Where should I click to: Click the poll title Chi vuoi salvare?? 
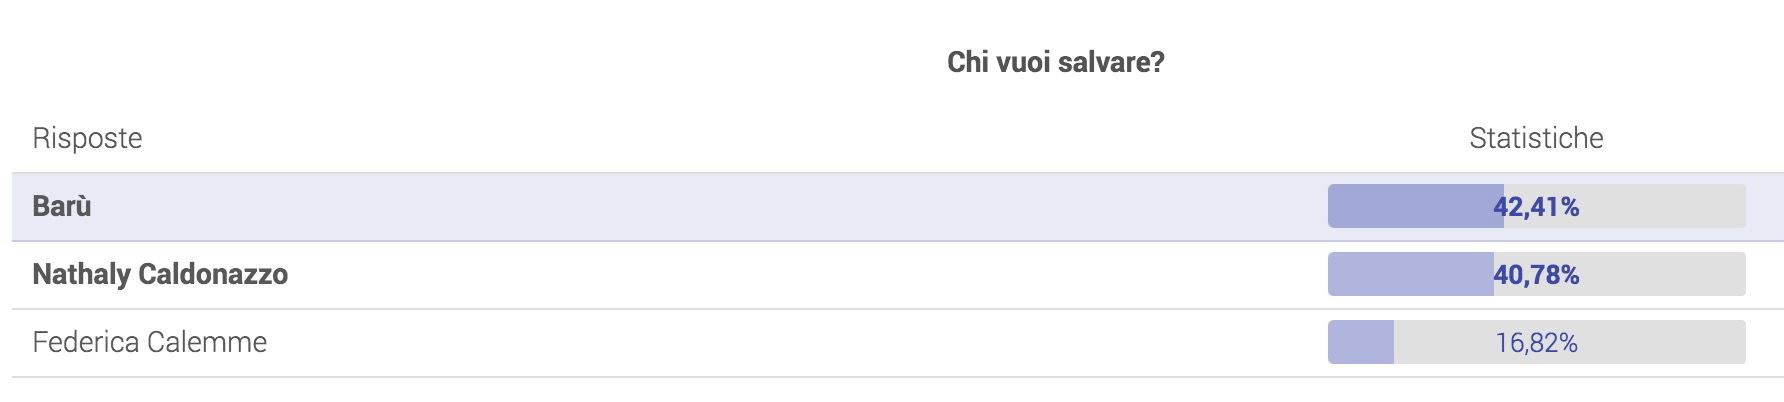click(1056, 62)
